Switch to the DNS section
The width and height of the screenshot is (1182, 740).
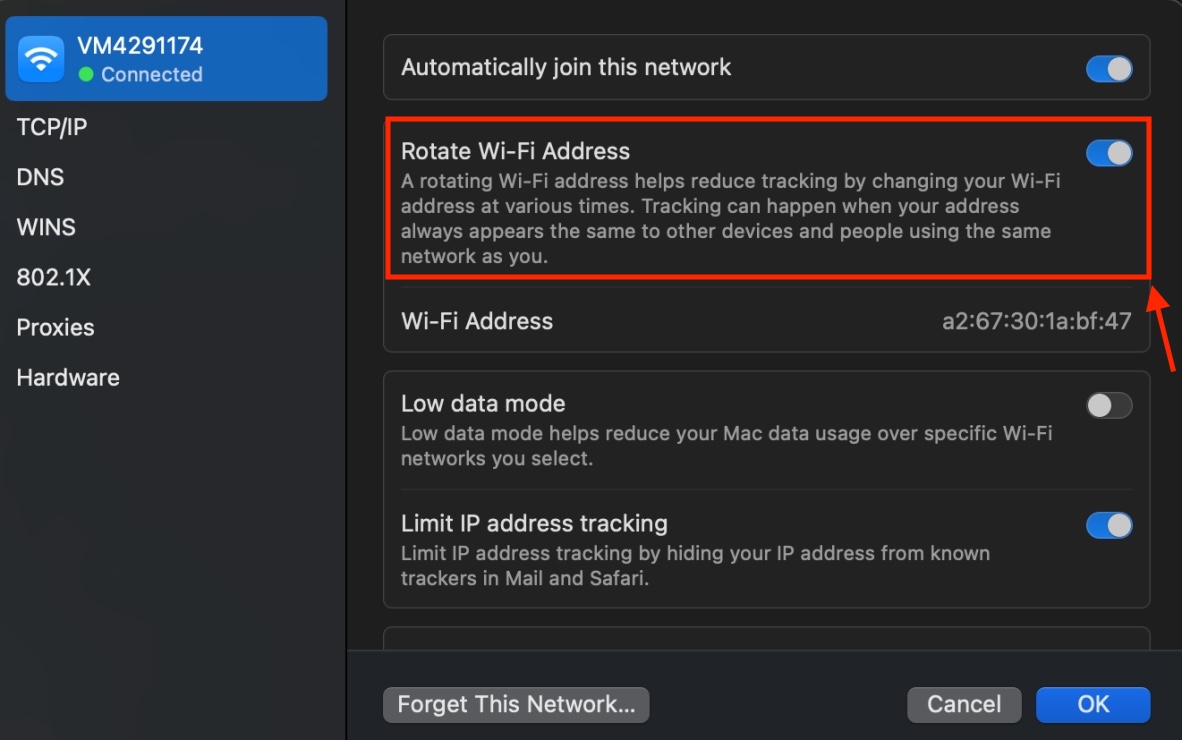41,177
